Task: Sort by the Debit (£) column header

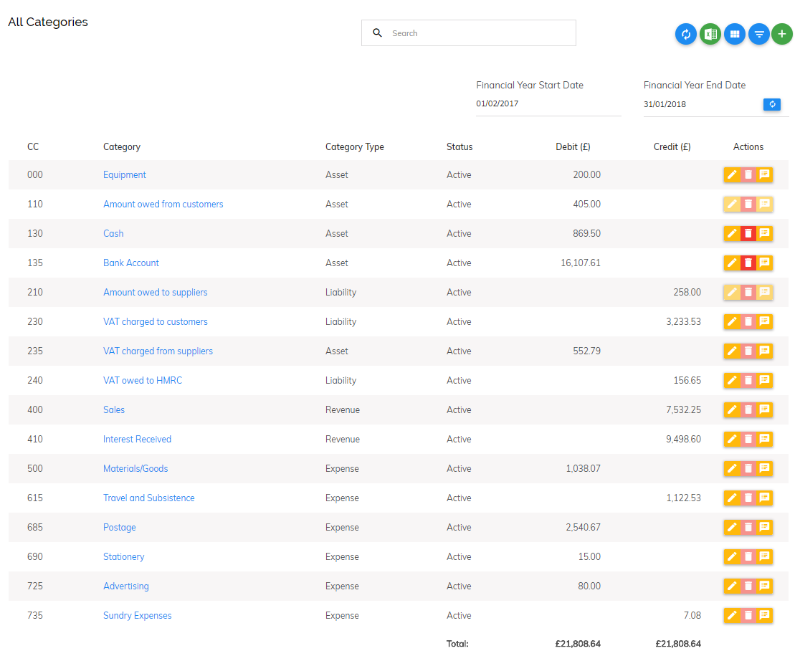Action: (573, 147)
